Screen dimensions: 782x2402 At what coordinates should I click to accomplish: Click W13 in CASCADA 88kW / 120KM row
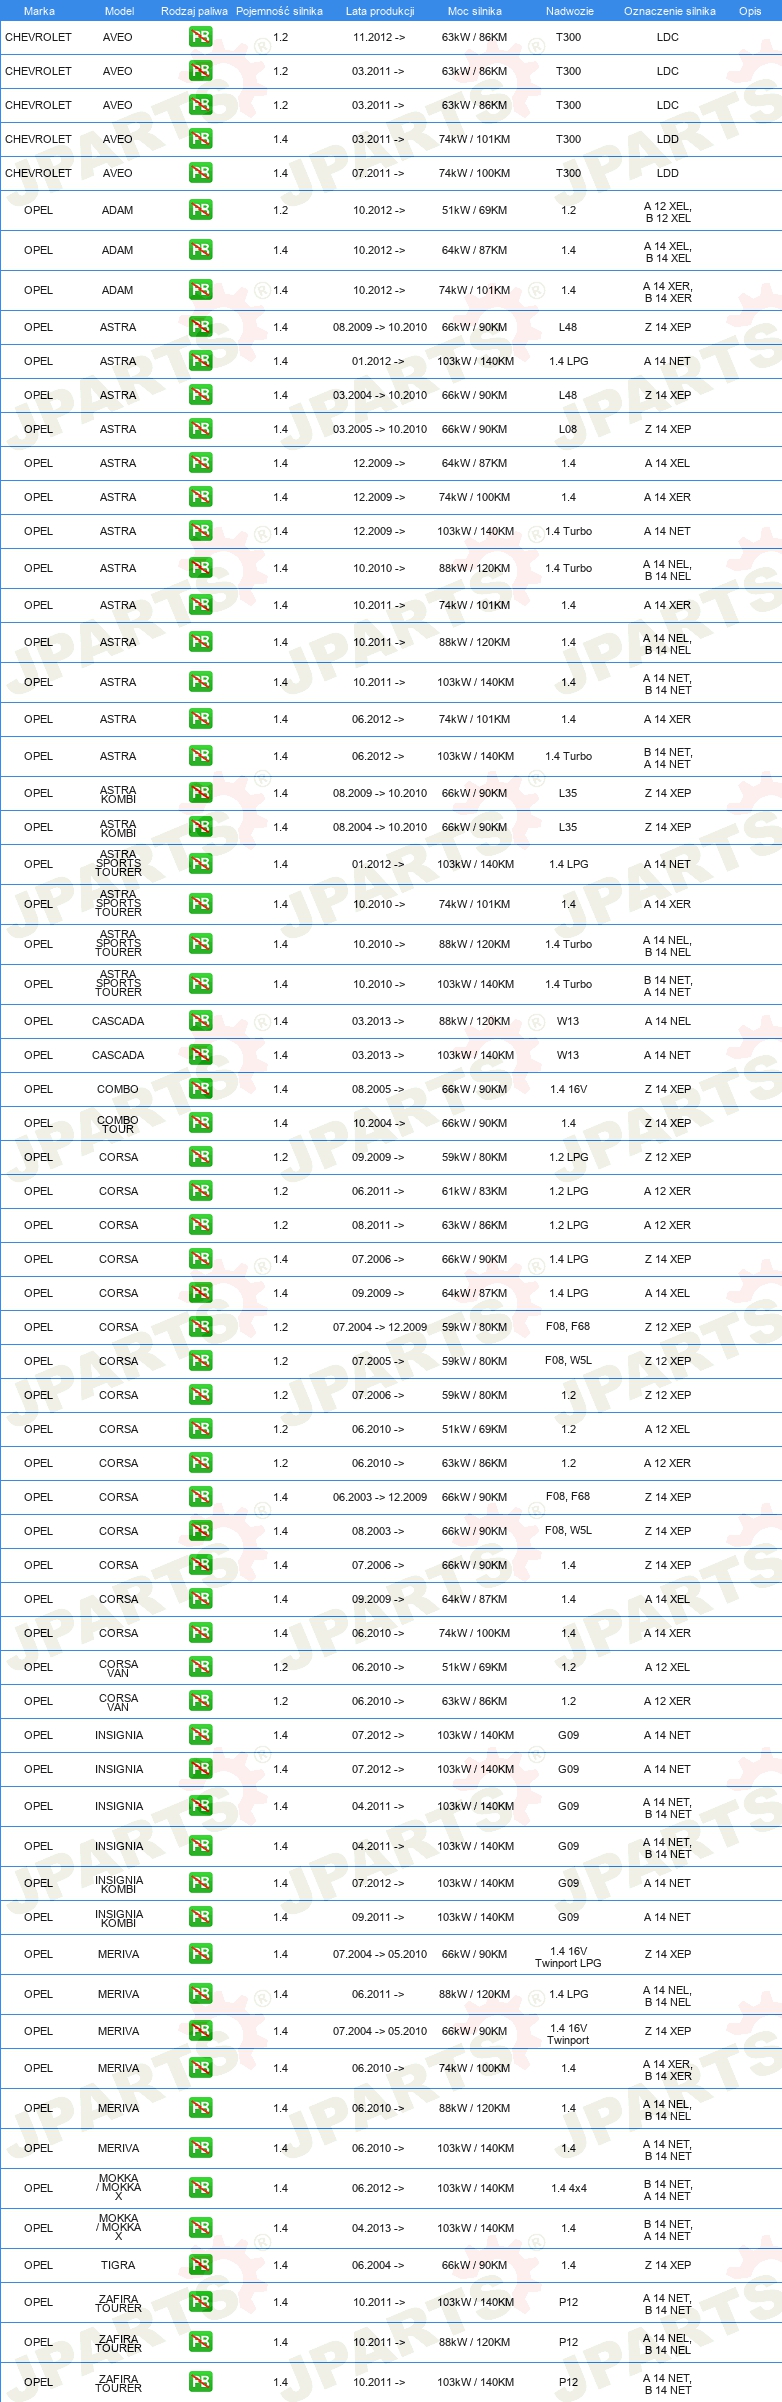coord(568,1021)
